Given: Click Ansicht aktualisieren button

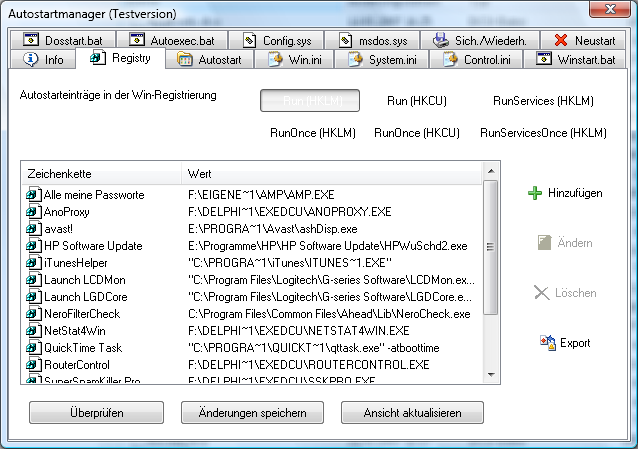Looking at the screenshot, I should pos(412,413).
